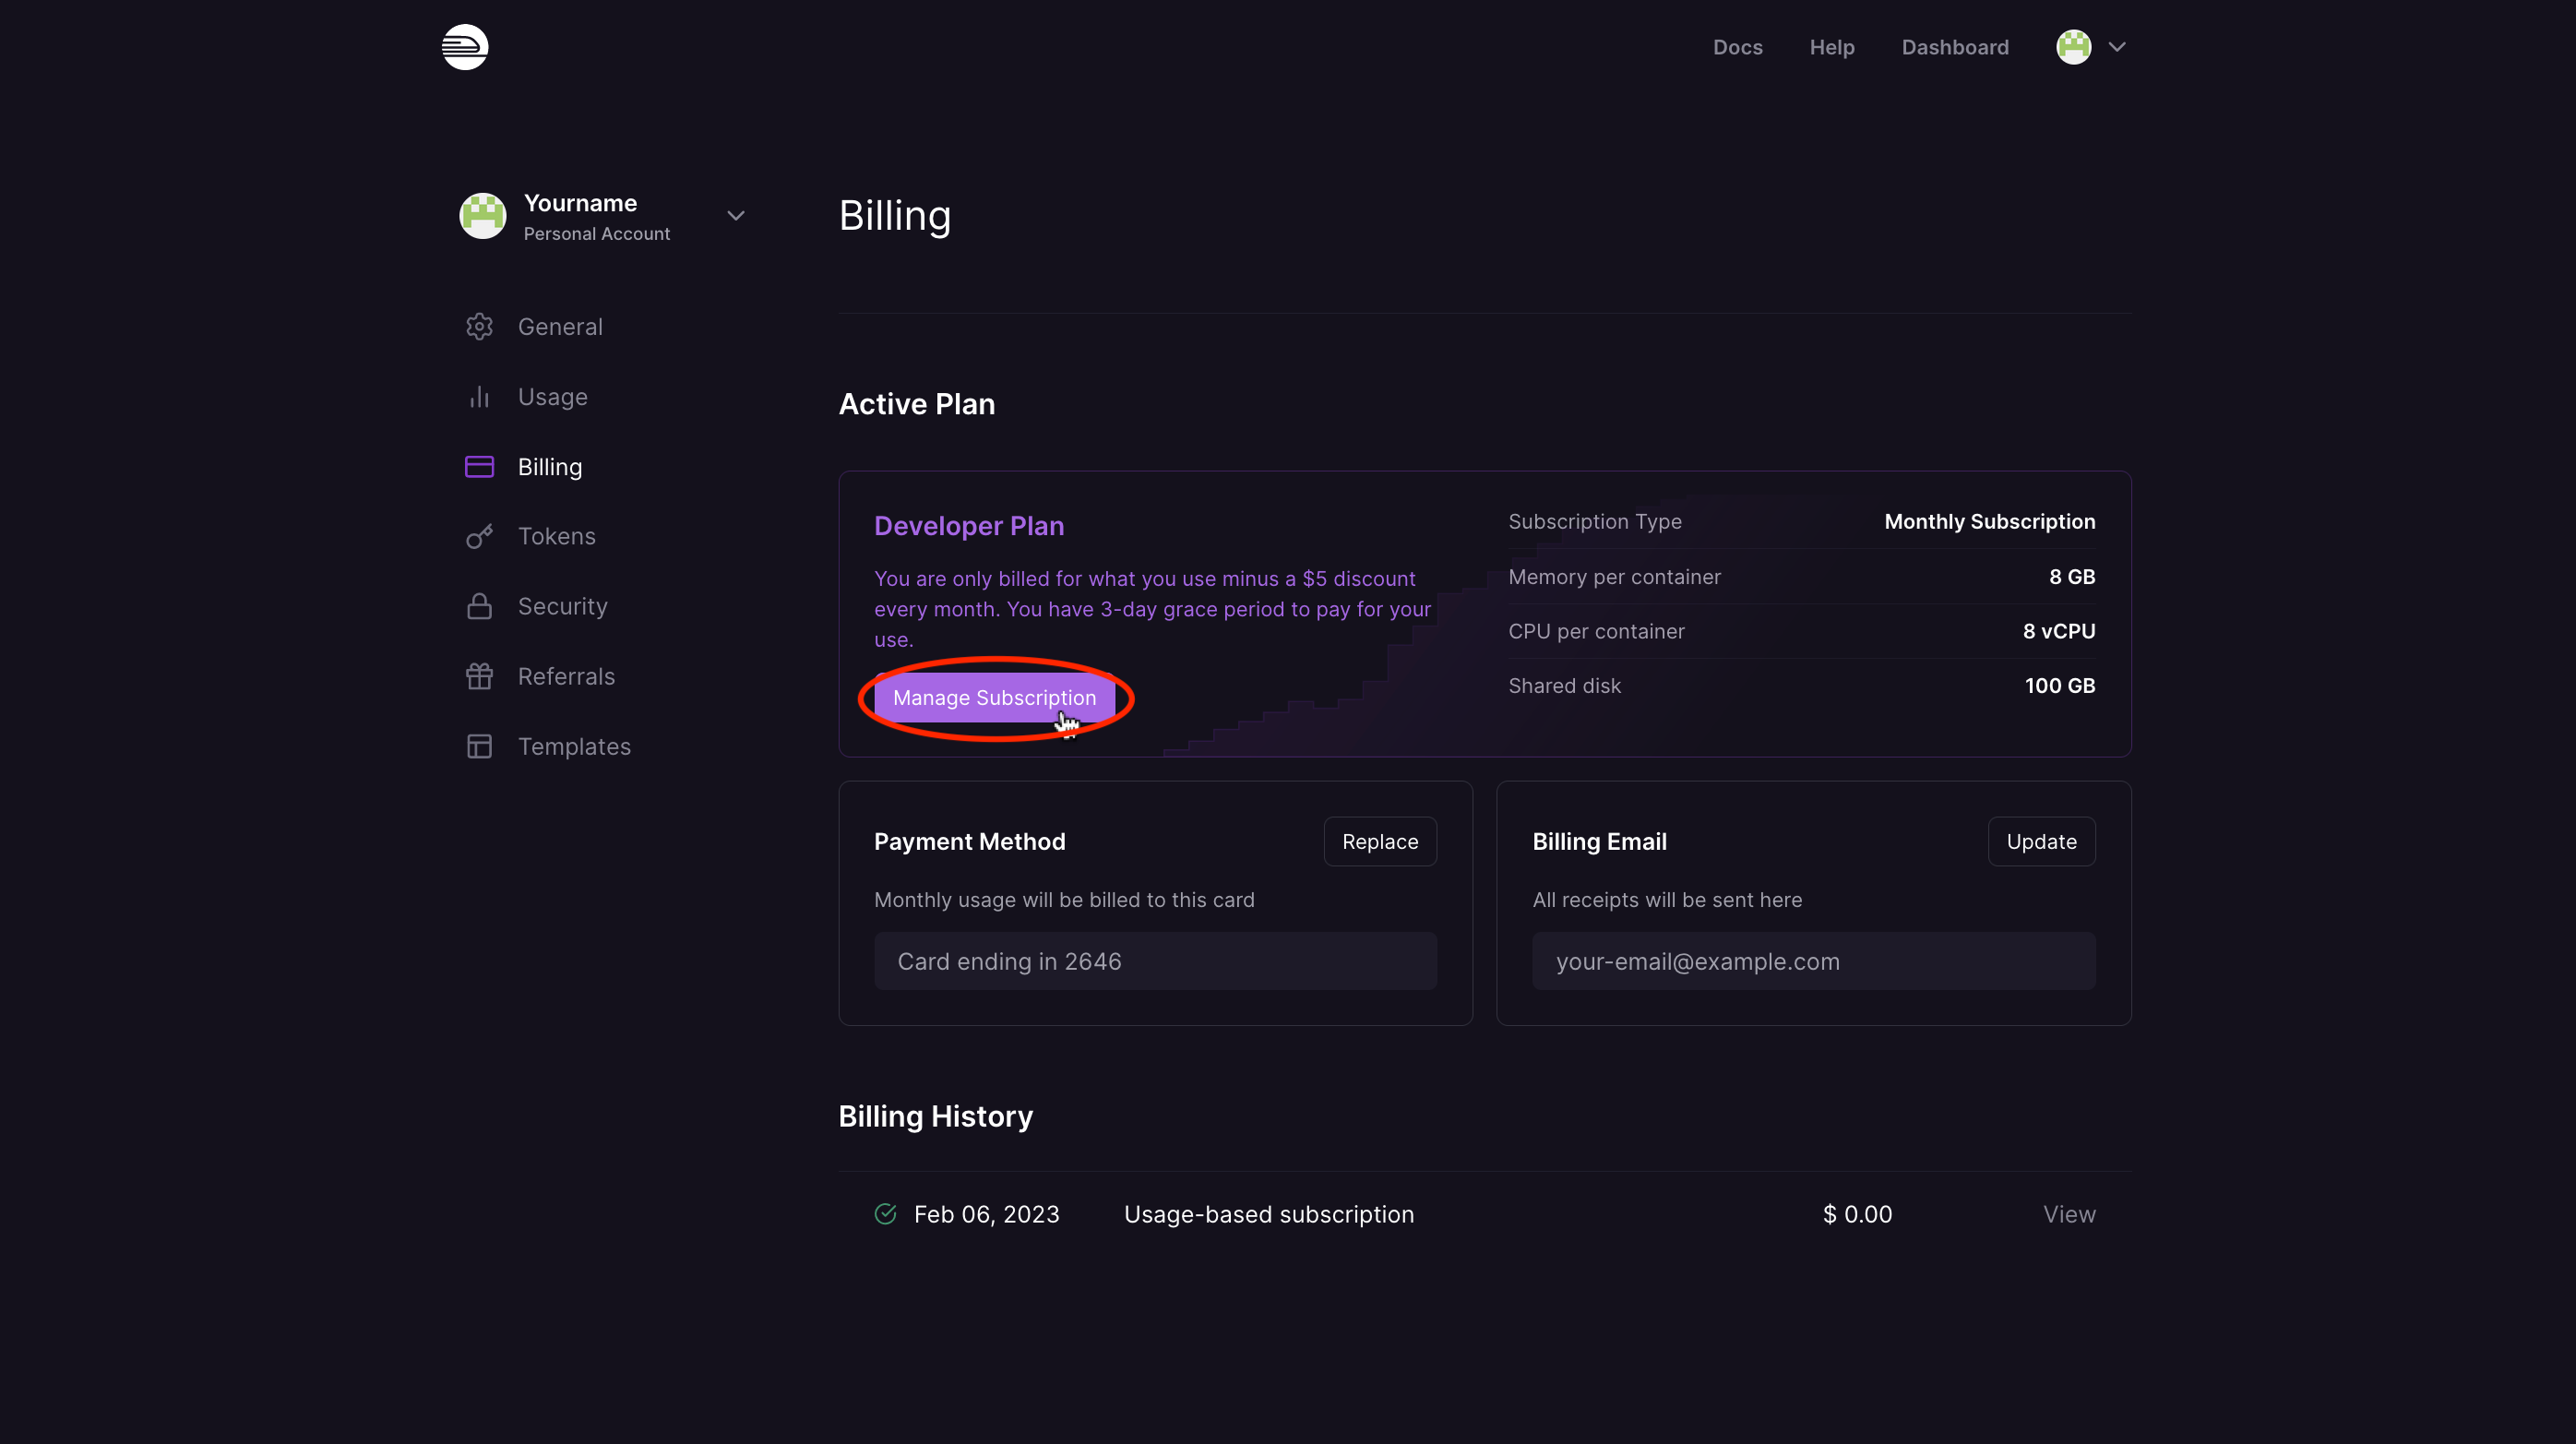This screenshot has width=2576, height=1444.
Task: Click the Referrals gift icon
Action: click(x=479, y=676)
